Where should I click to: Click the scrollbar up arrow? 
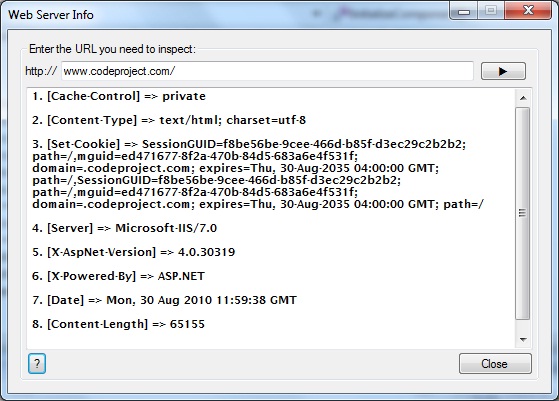(x=523, y=98)
